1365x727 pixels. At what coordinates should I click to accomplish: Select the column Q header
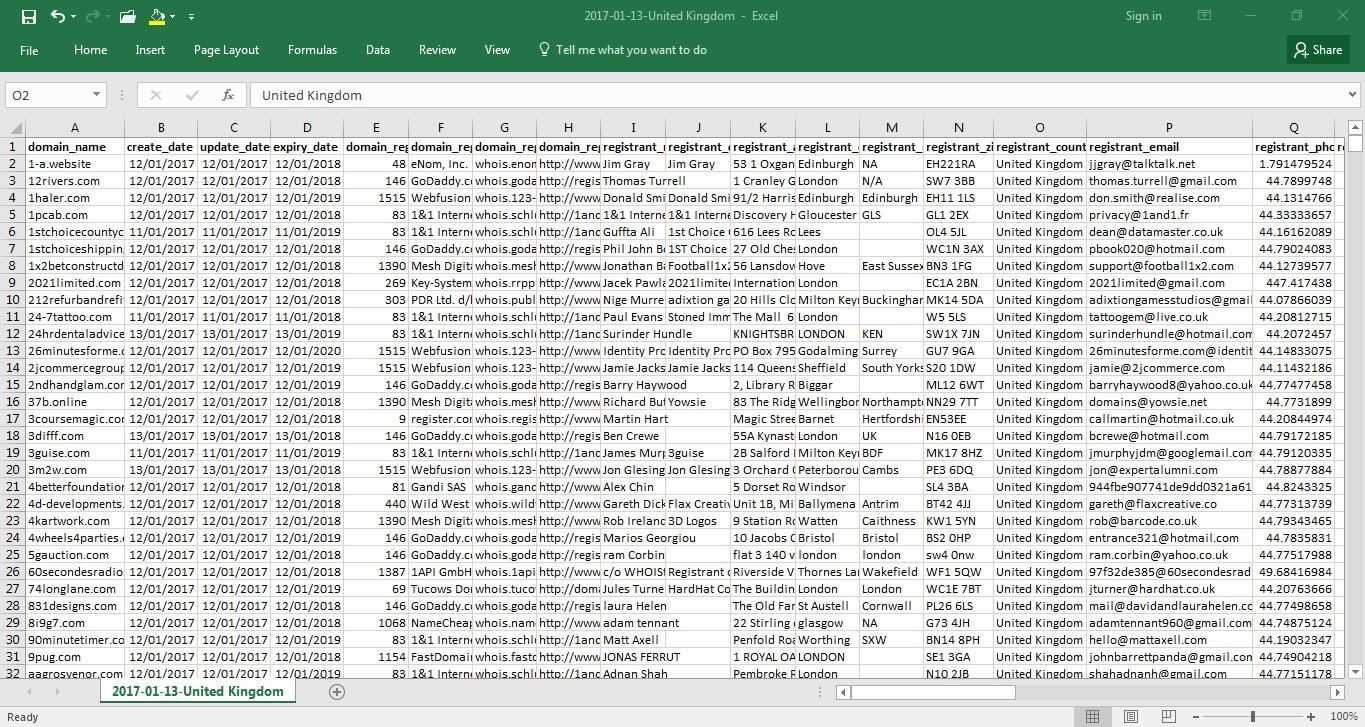tap(1293, 128)
